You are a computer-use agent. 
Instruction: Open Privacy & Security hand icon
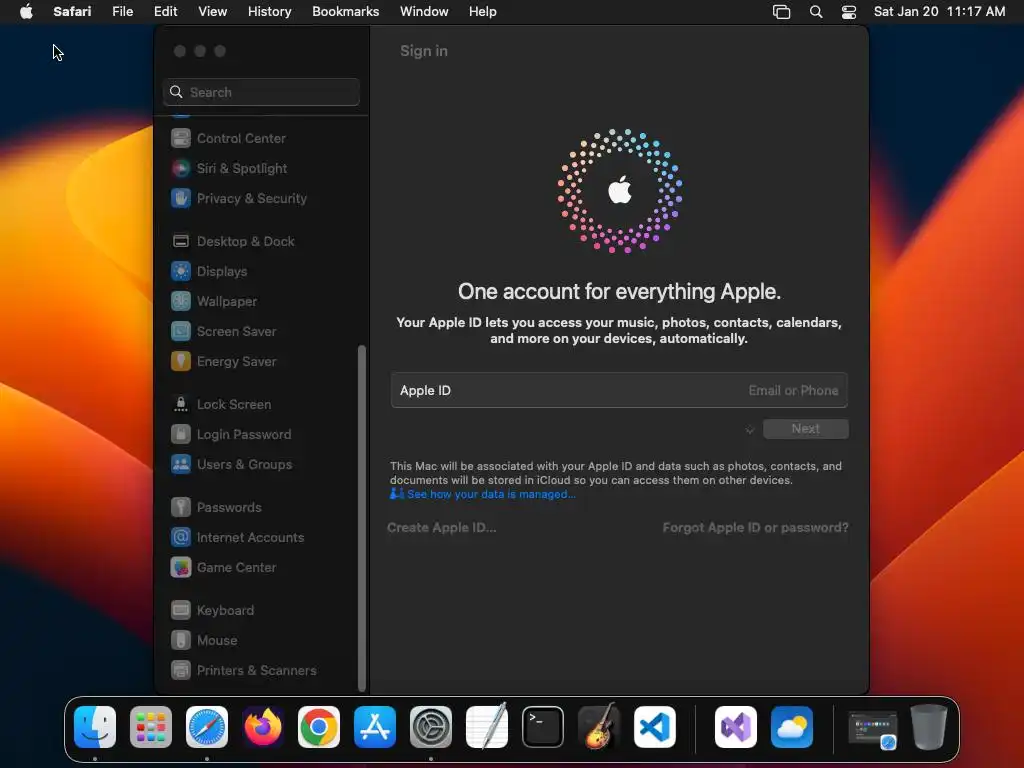[x=181, y=198]
